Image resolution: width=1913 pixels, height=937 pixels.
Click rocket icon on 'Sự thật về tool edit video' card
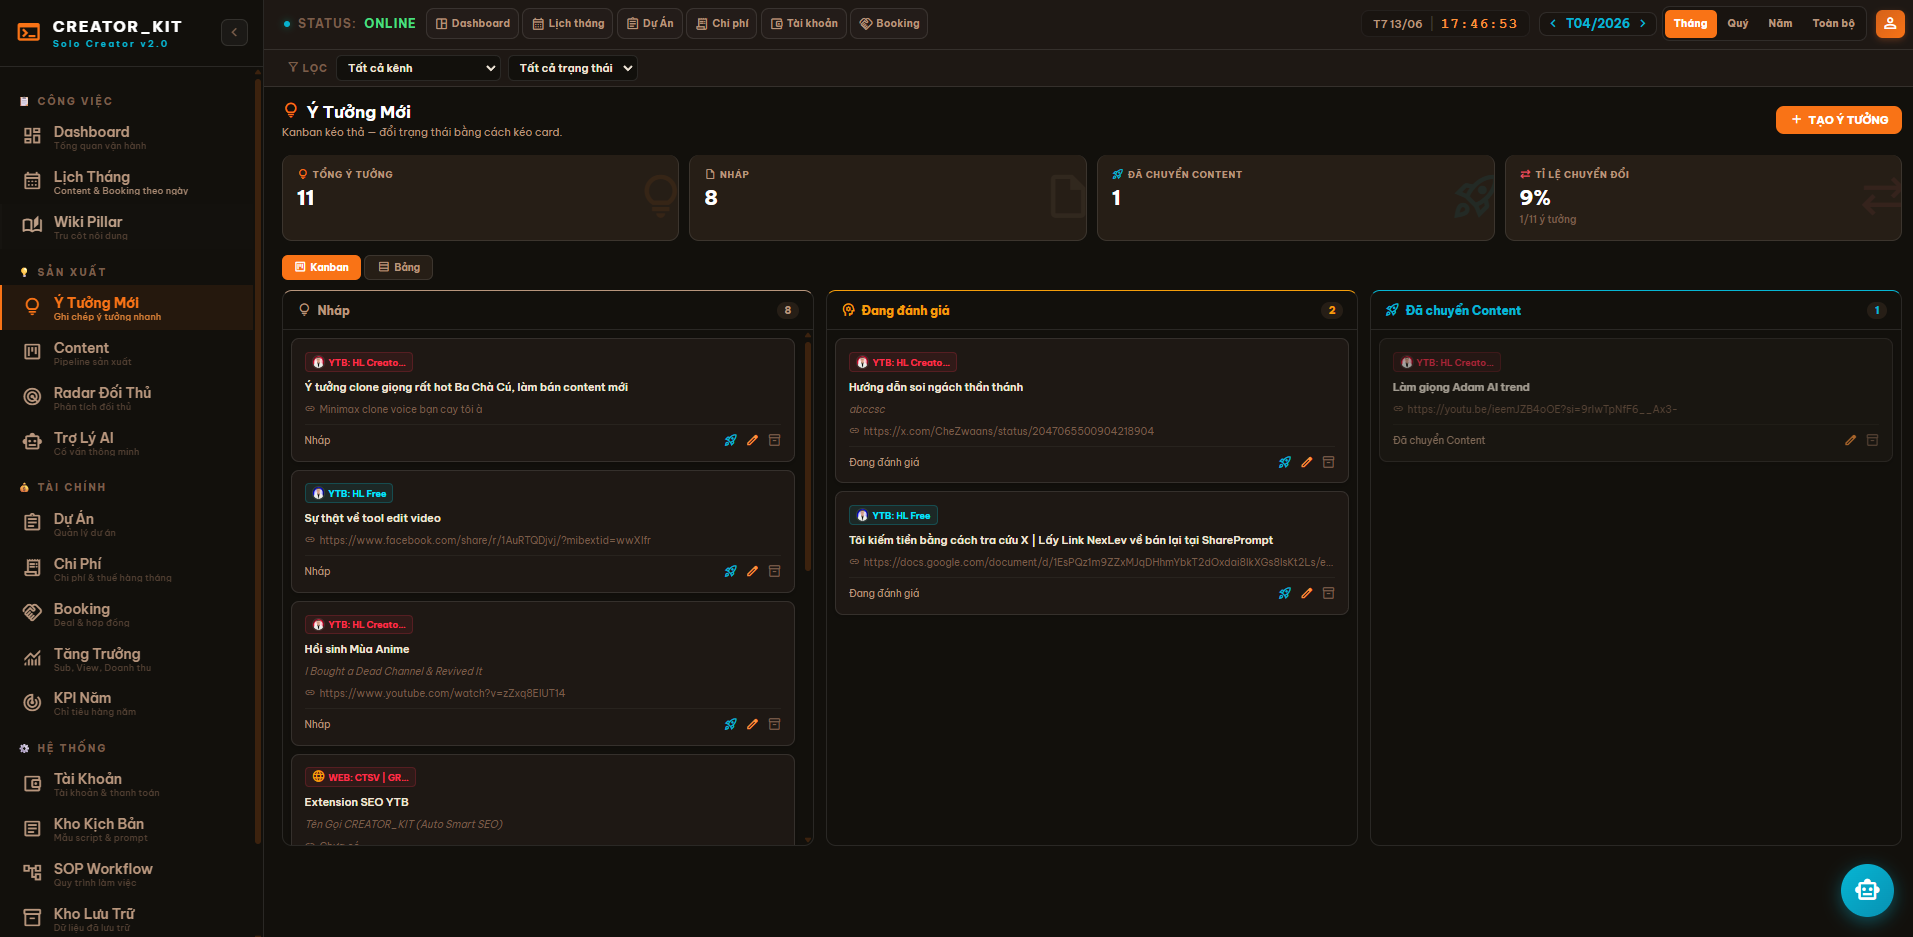click(x=731, y=571)
